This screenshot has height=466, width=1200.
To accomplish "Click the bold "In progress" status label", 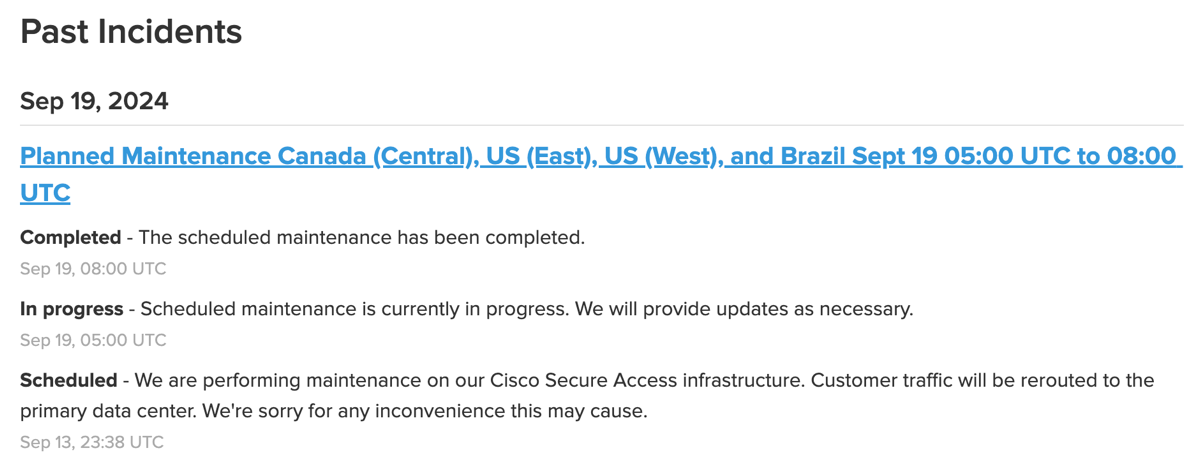I will pos(72,309).
